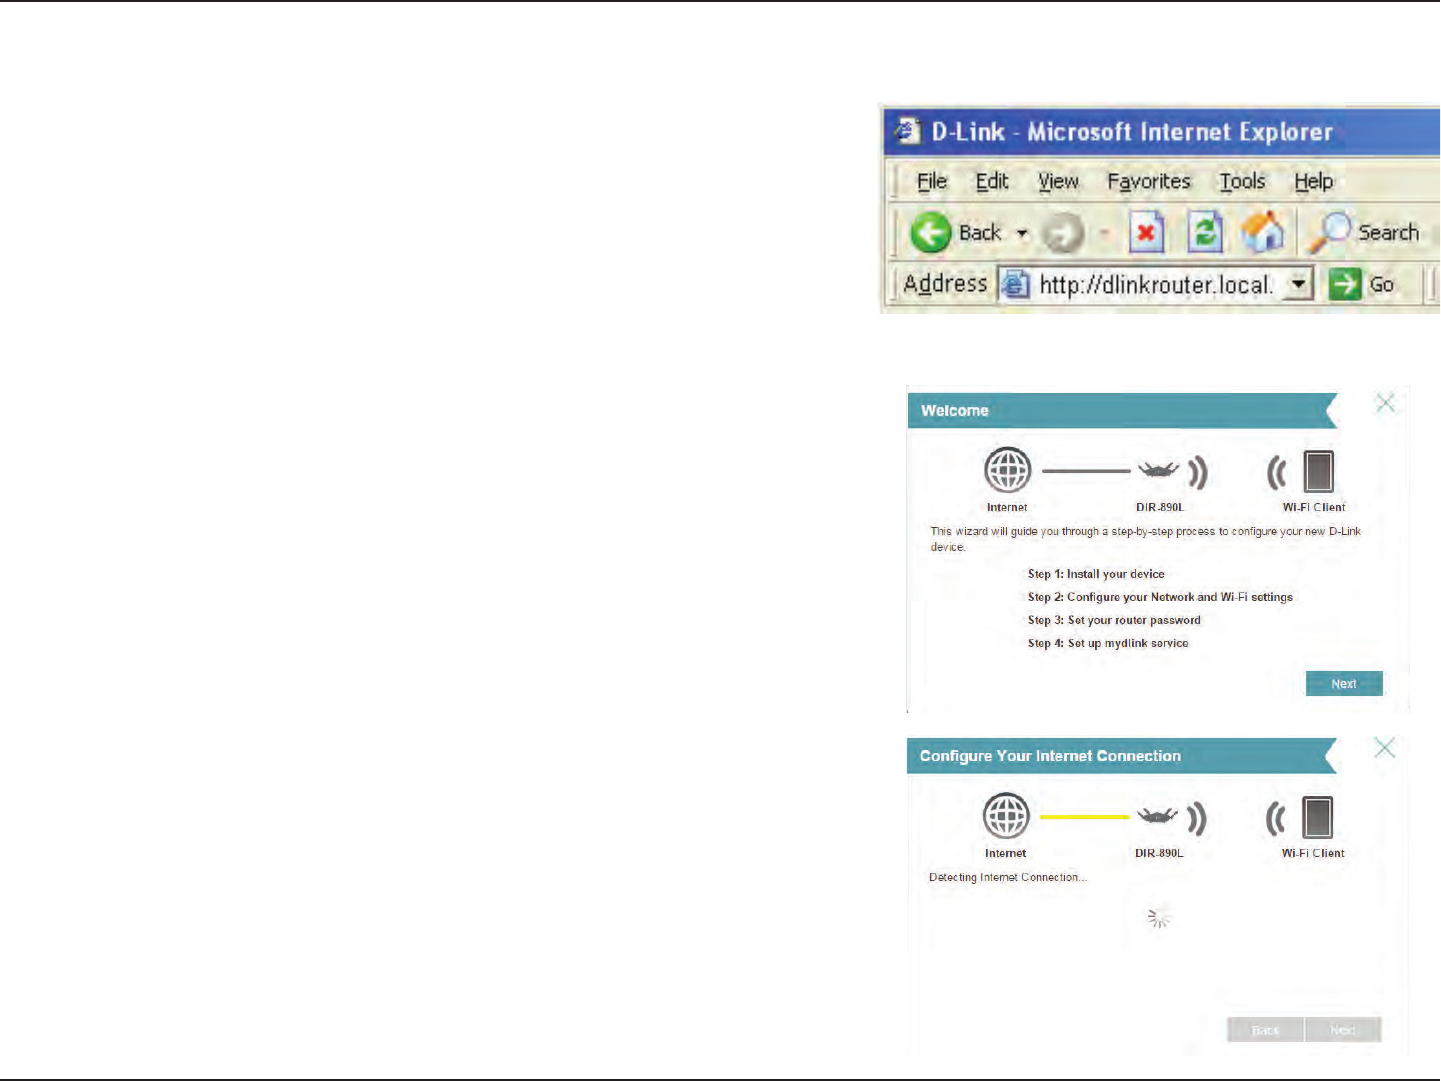This screenshot has width=1441, height=1081.
Task: Click the 'Configure Your Internet Connection' header title
Action: [x=1050, y=756]
